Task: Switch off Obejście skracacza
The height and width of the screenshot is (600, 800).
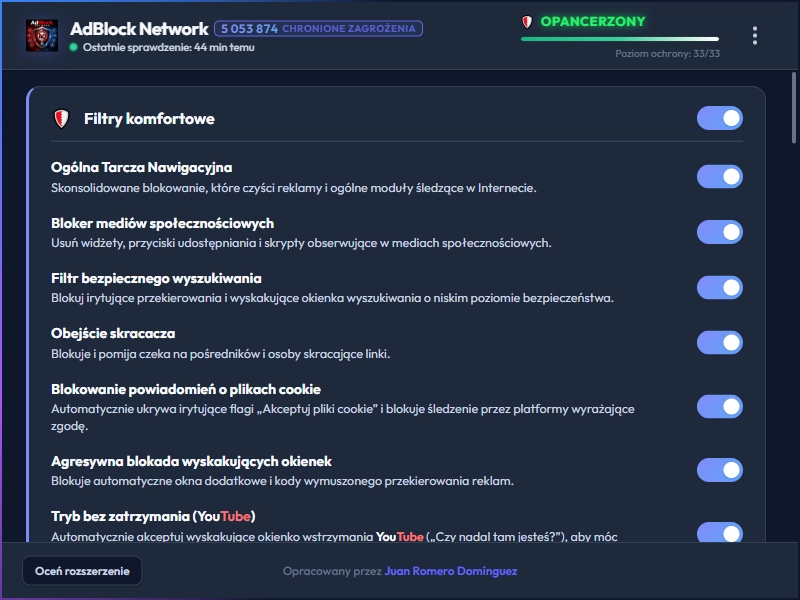Action: [719, 342]
